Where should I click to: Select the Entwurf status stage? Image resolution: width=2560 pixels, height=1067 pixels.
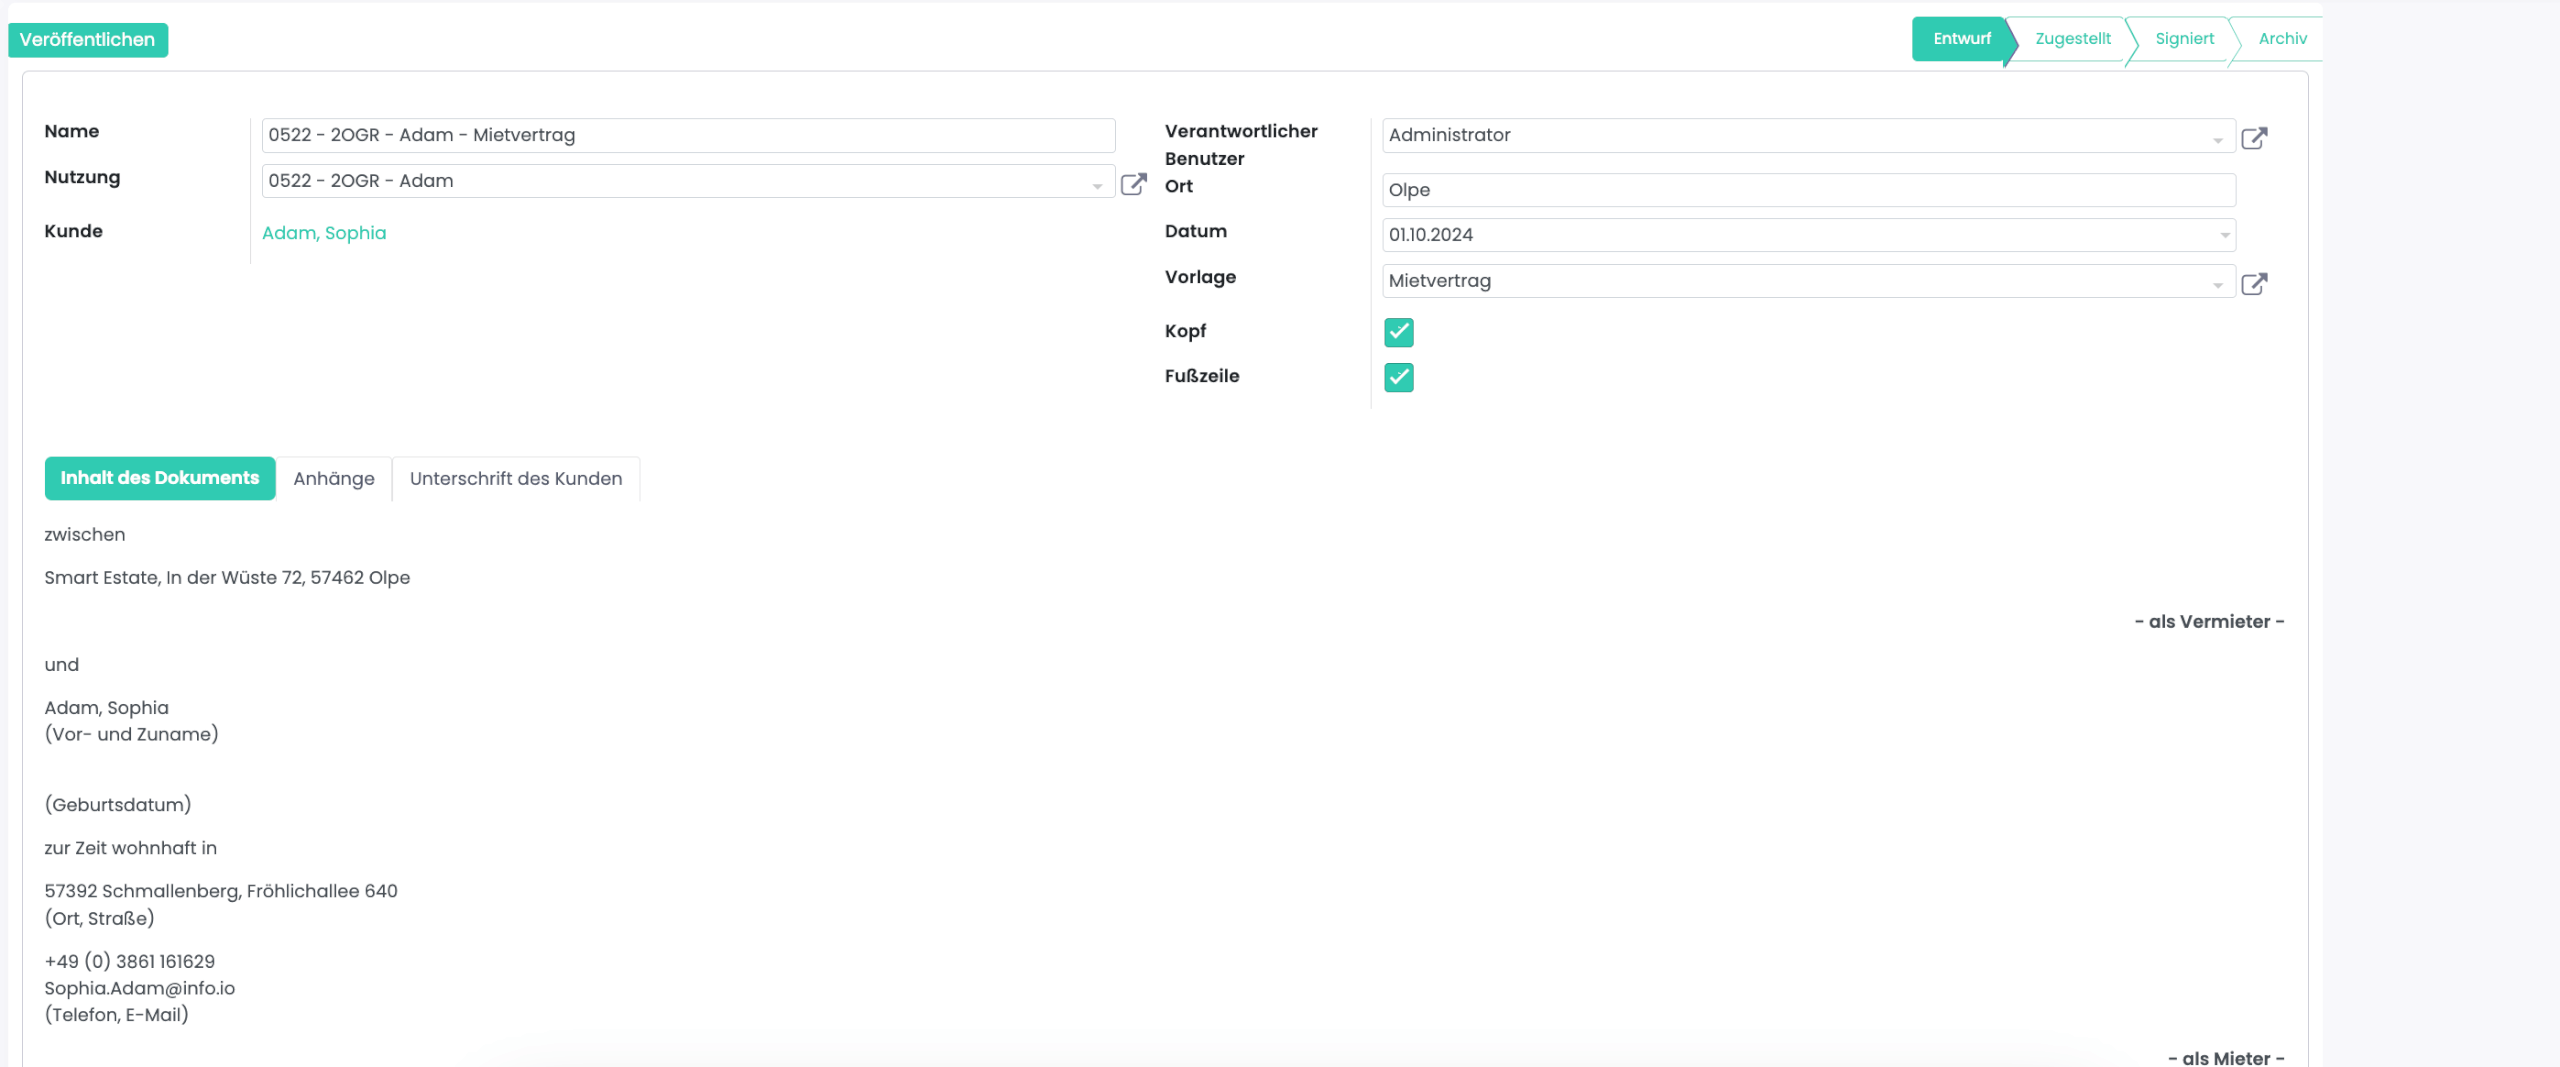point(1961,39)
